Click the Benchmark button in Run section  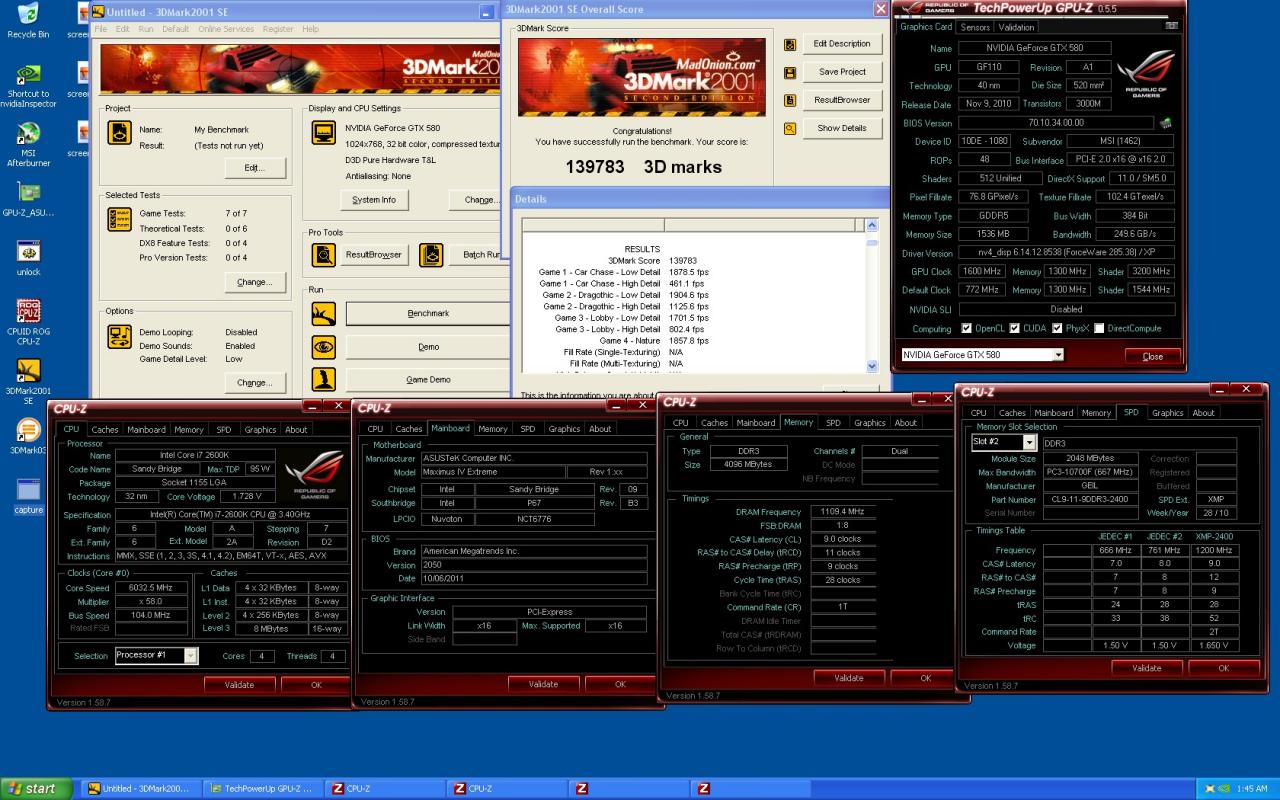[428, 314]
